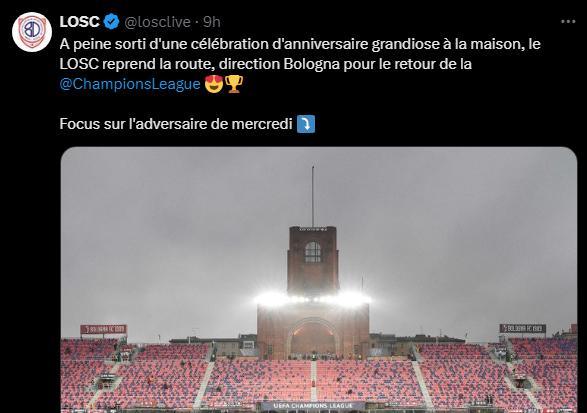Click the brick tower in the photo
The image size is (587, 413).
pos(313,292)
